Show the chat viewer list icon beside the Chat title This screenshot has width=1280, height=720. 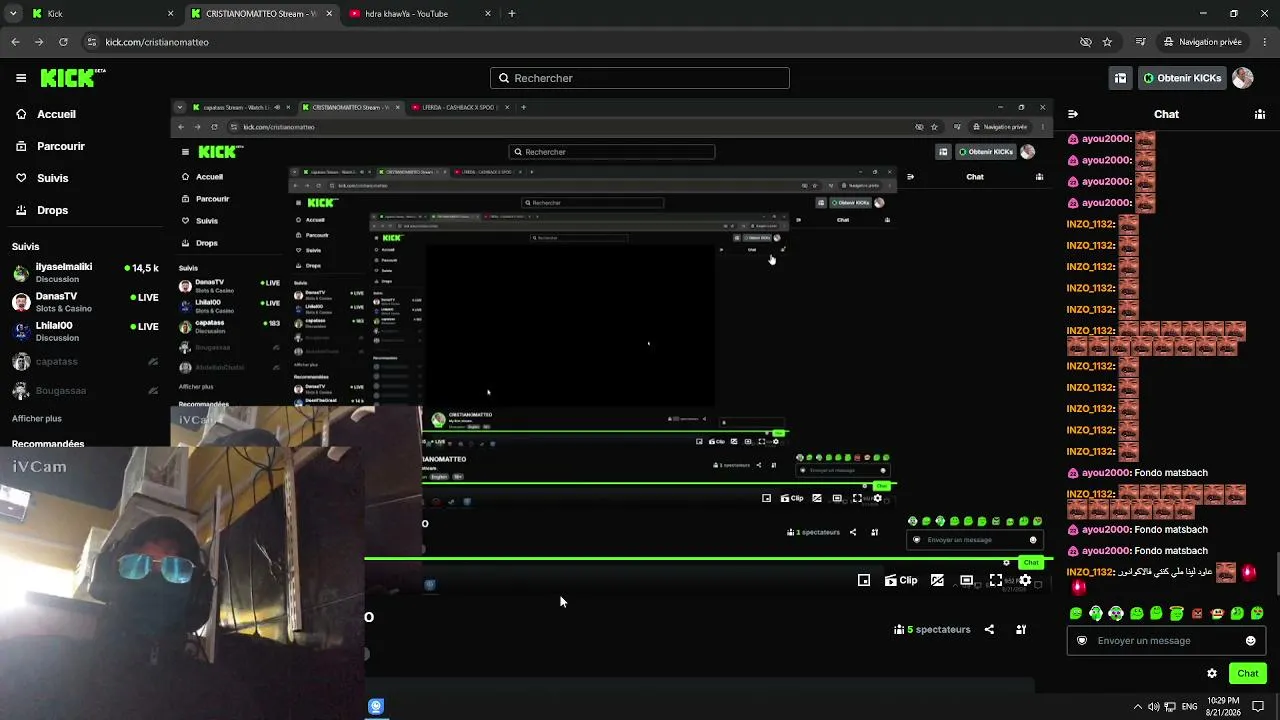coord(1260,114)
